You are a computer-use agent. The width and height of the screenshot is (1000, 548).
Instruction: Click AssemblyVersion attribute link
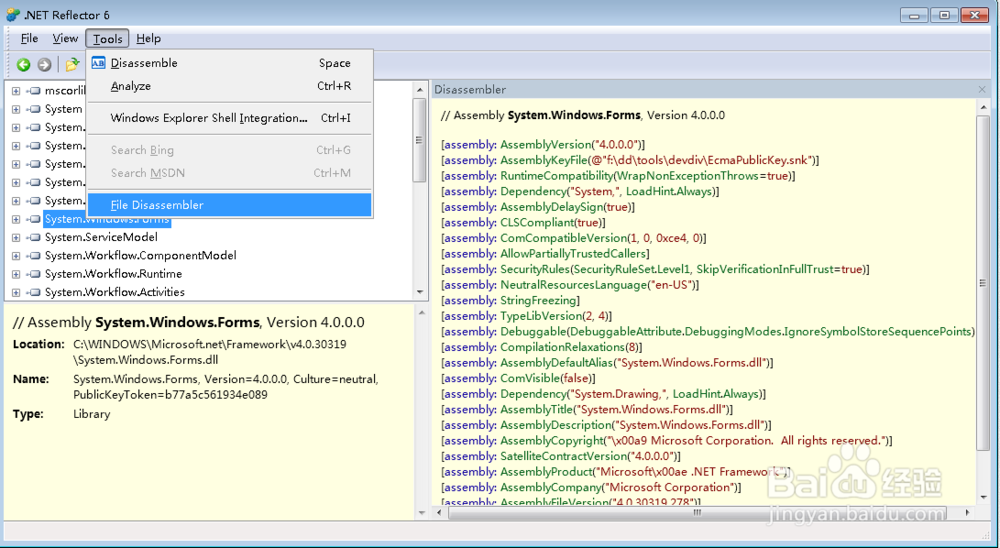tap(546, 145)
